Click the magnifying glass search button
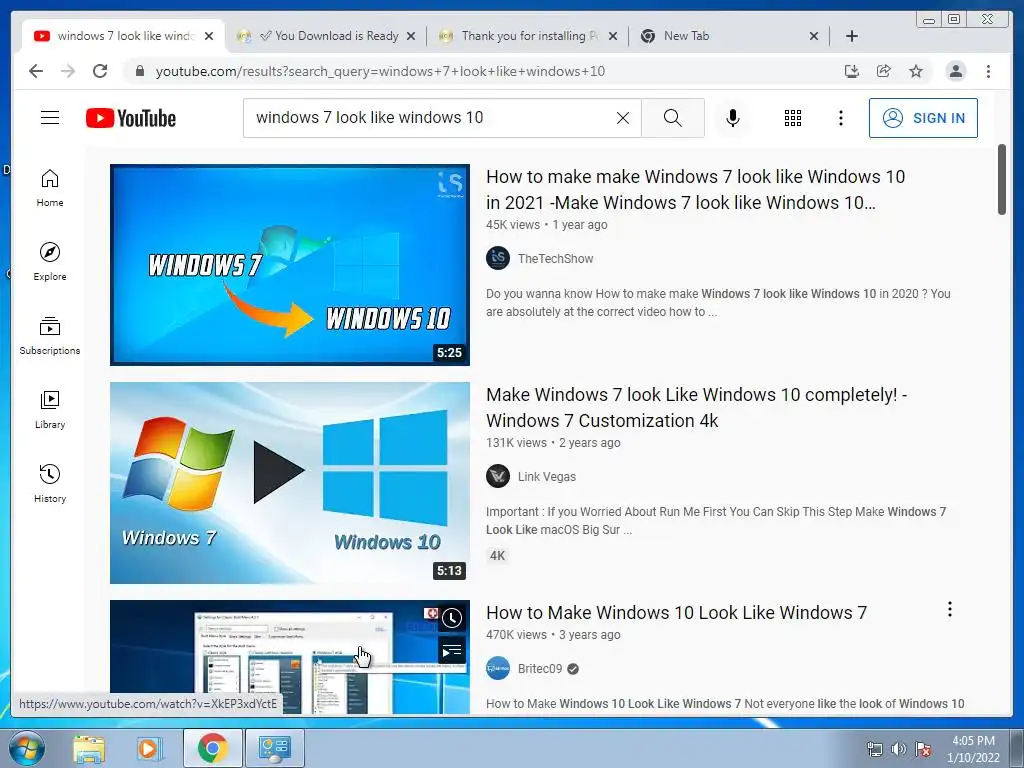Screen dimensions: 1024x768 pos(673,118)
